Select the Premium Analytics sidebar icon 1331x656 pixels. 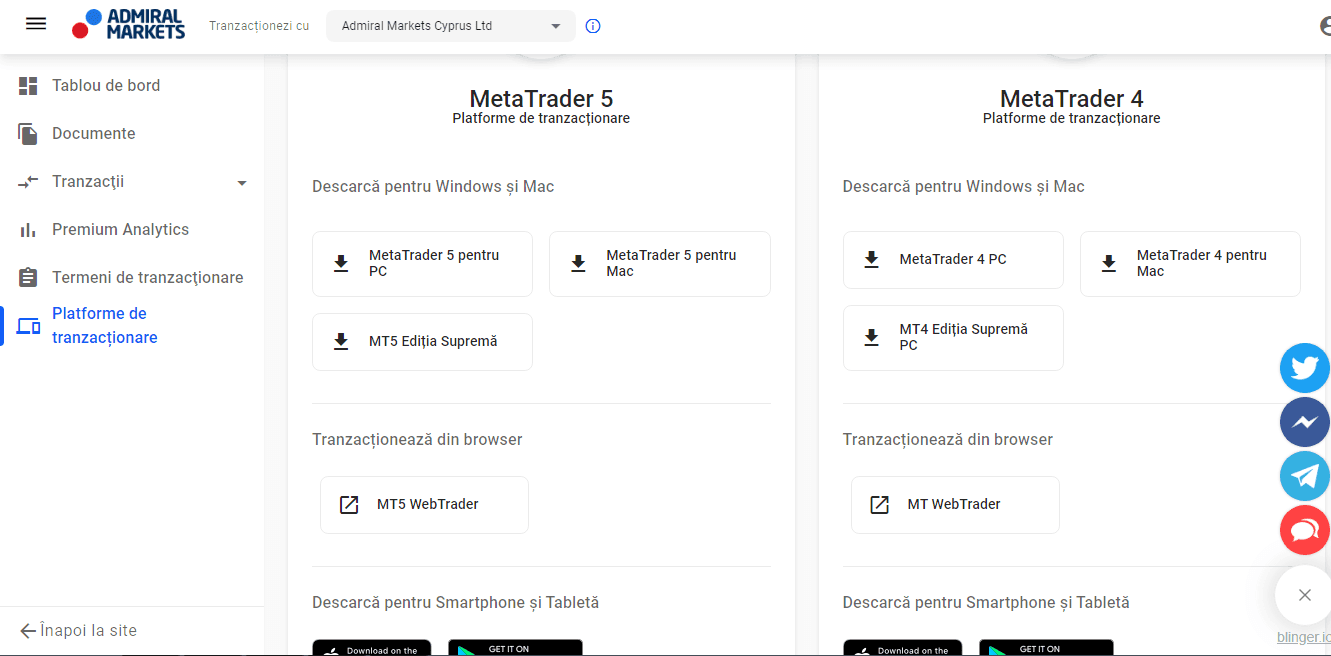click(x=28, y=229)
